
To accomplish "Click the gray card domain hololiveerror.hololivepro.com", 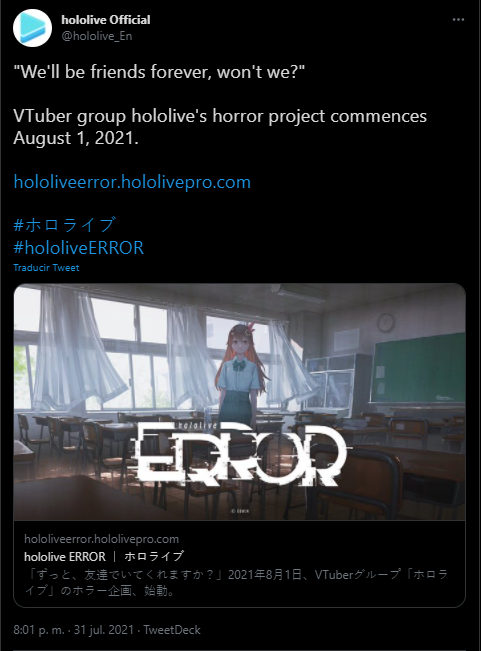I will (101, 539).
